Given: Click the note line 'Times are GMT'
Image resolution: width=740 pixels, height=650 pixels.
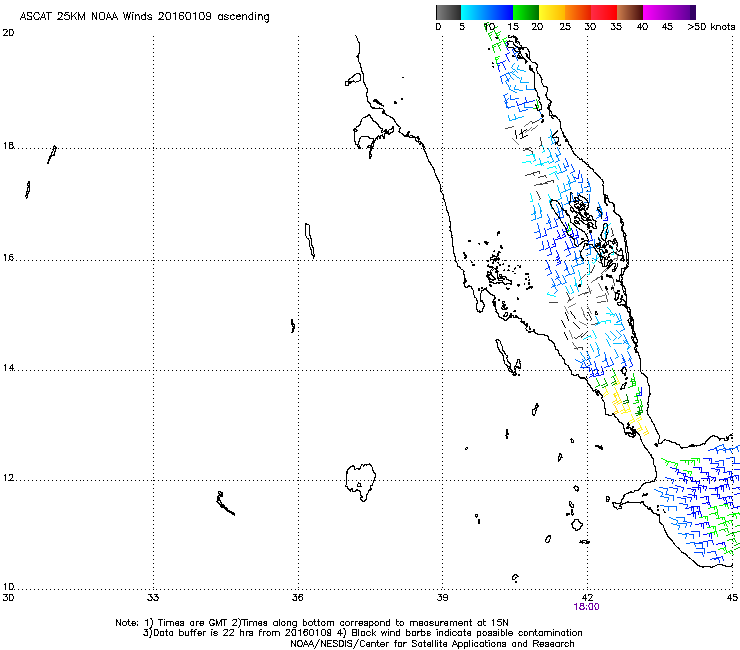Looking at the screenshot, I should (193, 623).
